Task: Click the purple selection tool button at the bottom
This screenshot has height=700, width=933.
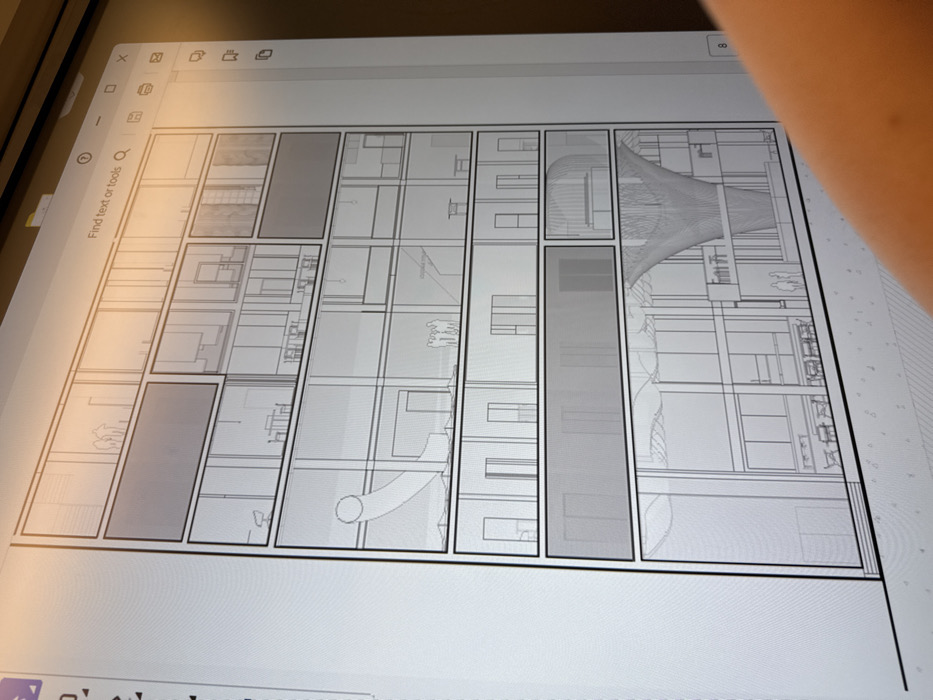Action: point(20,689)
